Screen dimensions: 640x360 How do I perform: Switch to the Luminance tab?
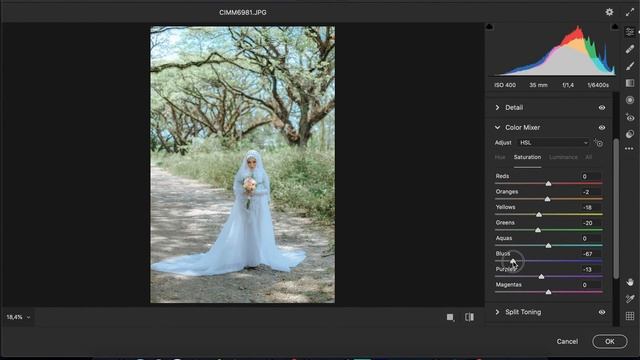(563, 157)
